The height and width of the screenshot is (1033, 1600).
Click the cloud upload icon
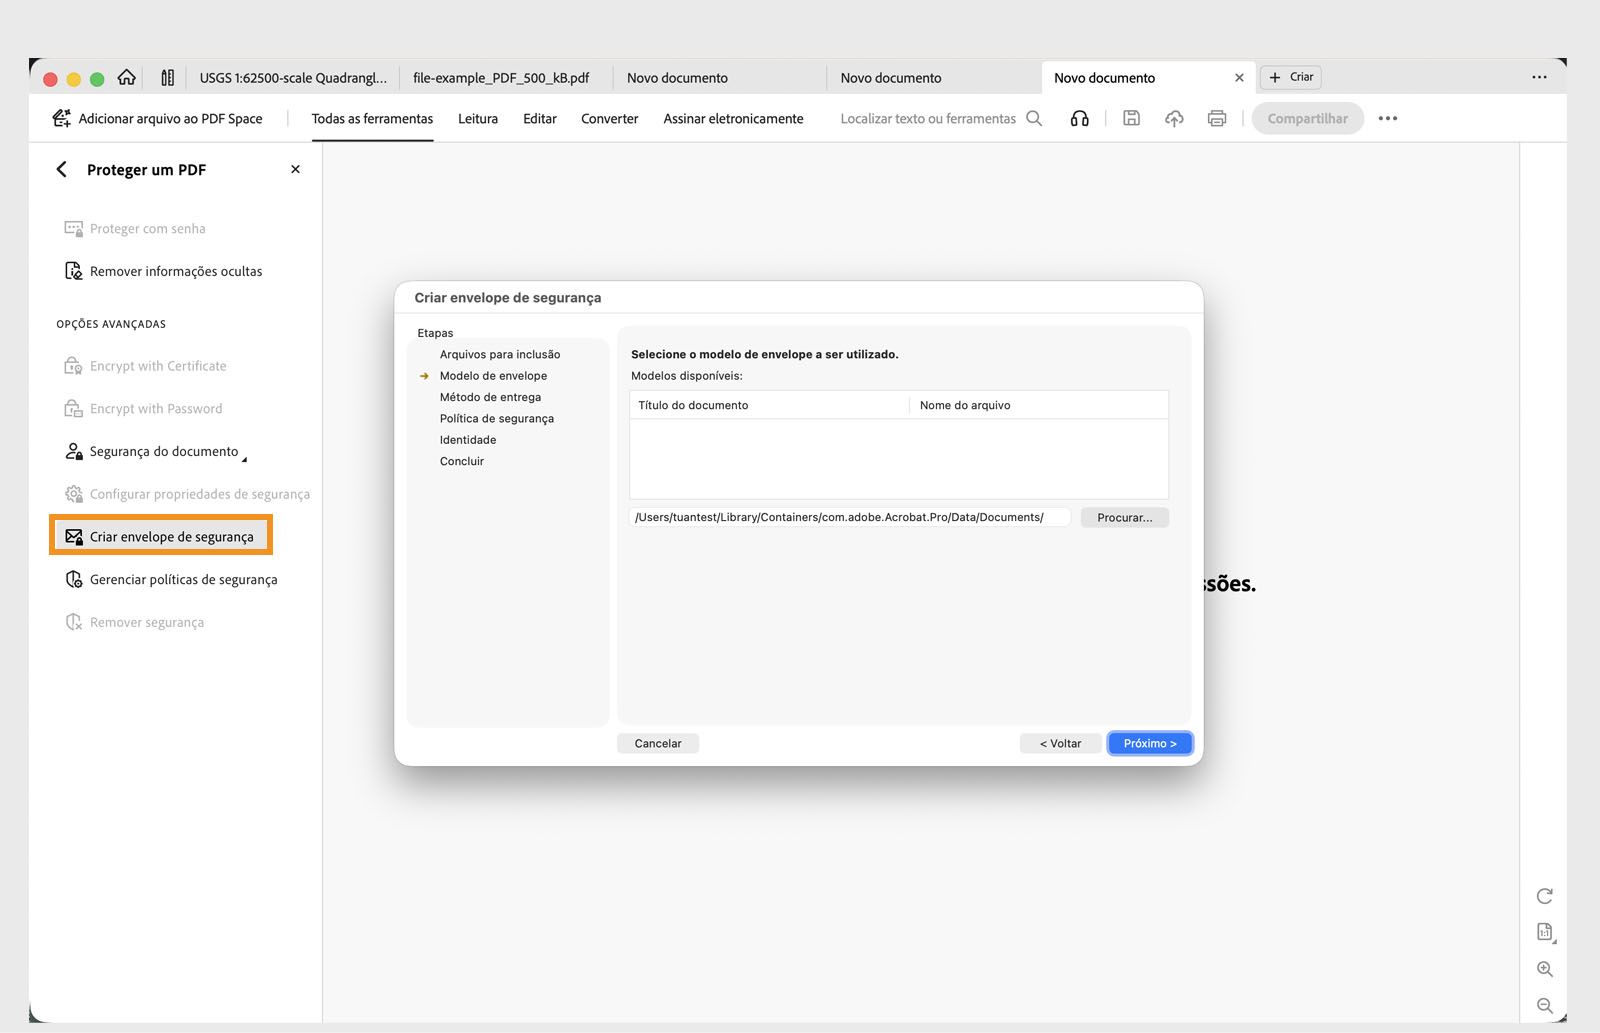[1174, 118]
